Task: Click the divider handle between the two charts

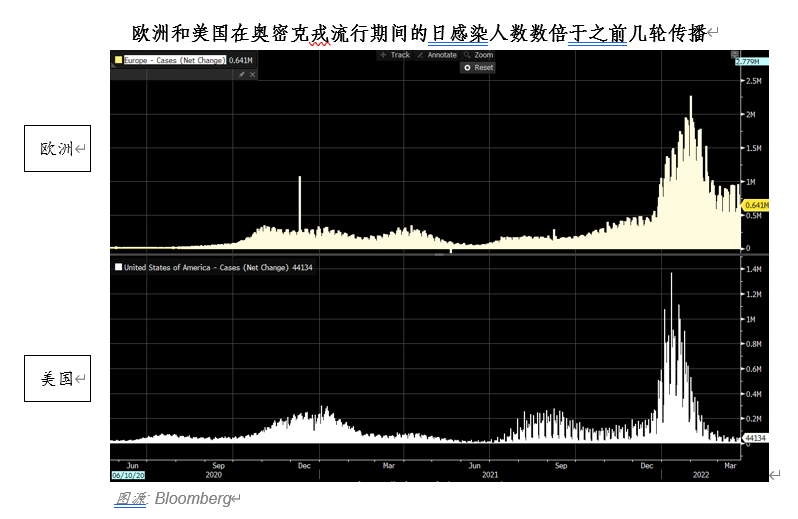Action: pyautogui.click(x=439, y=253)
